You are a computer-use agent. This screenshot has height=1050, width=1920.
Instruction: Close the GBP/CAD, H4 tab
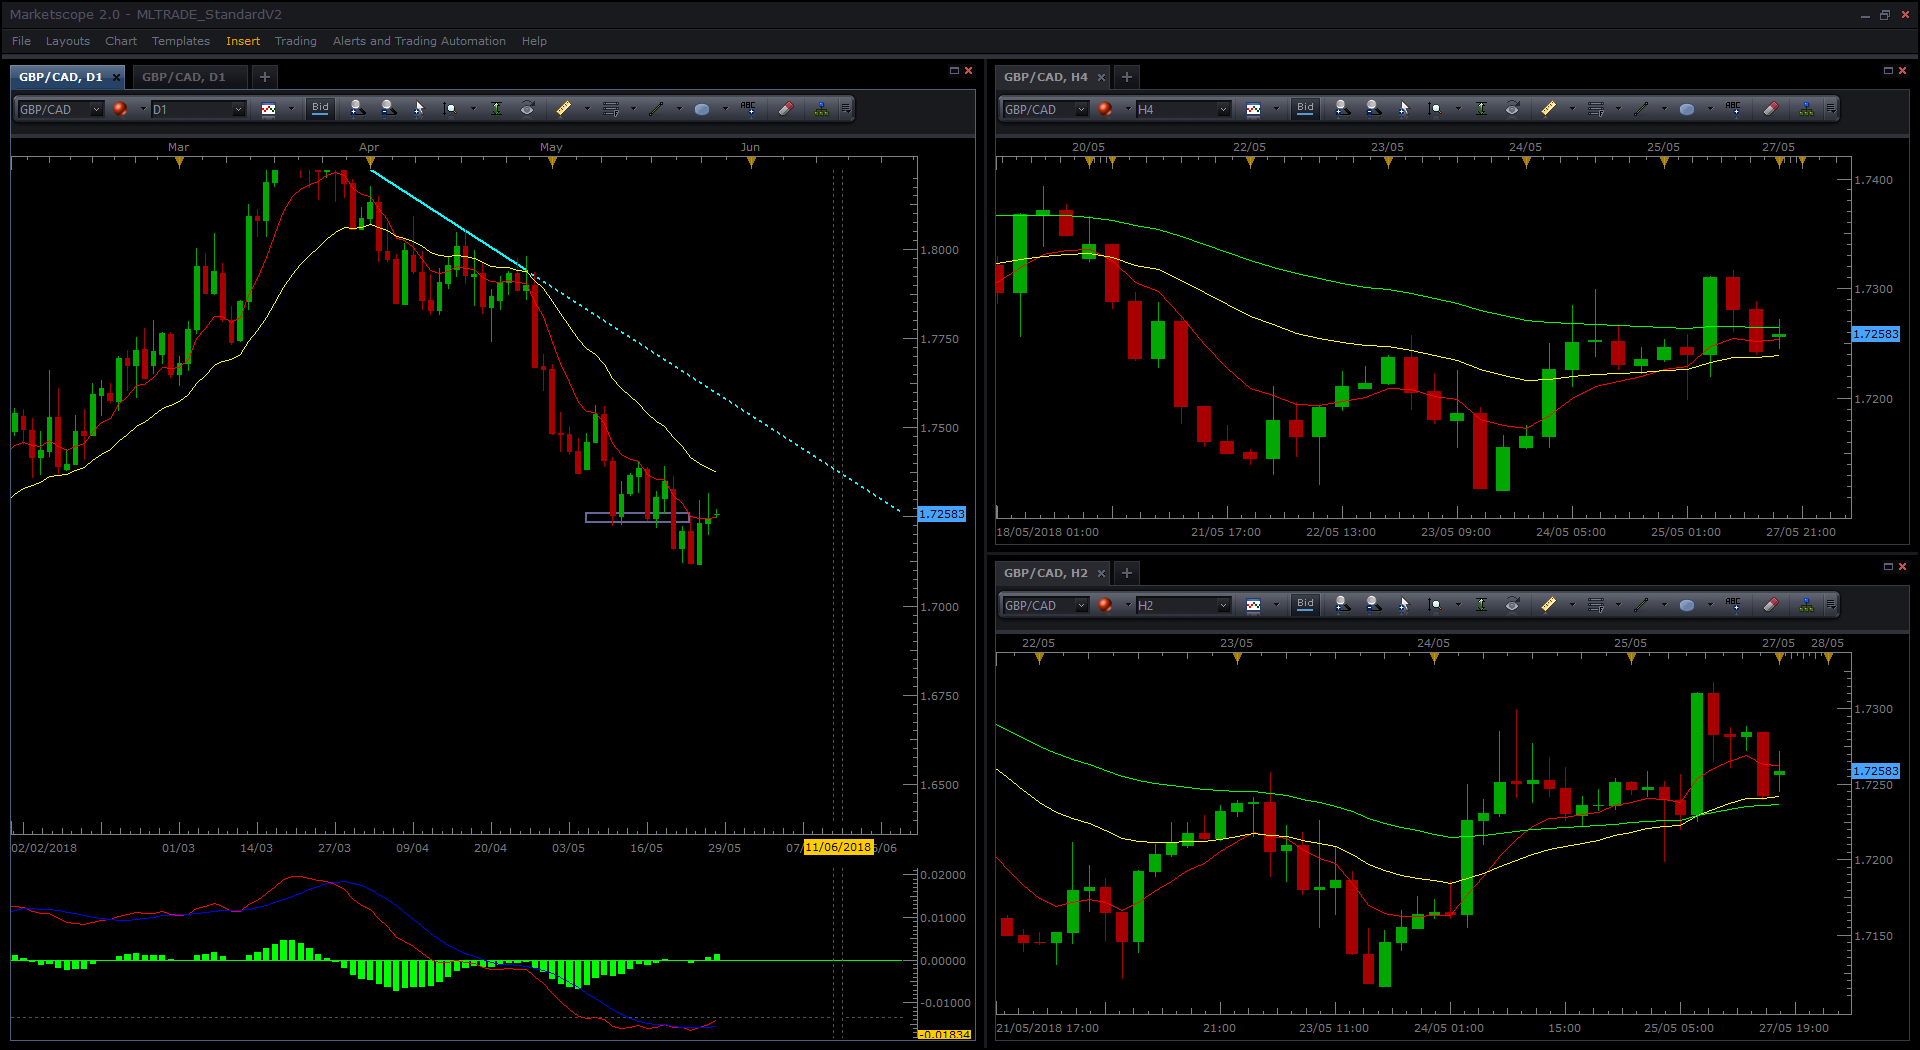[x=1101, y=77]
